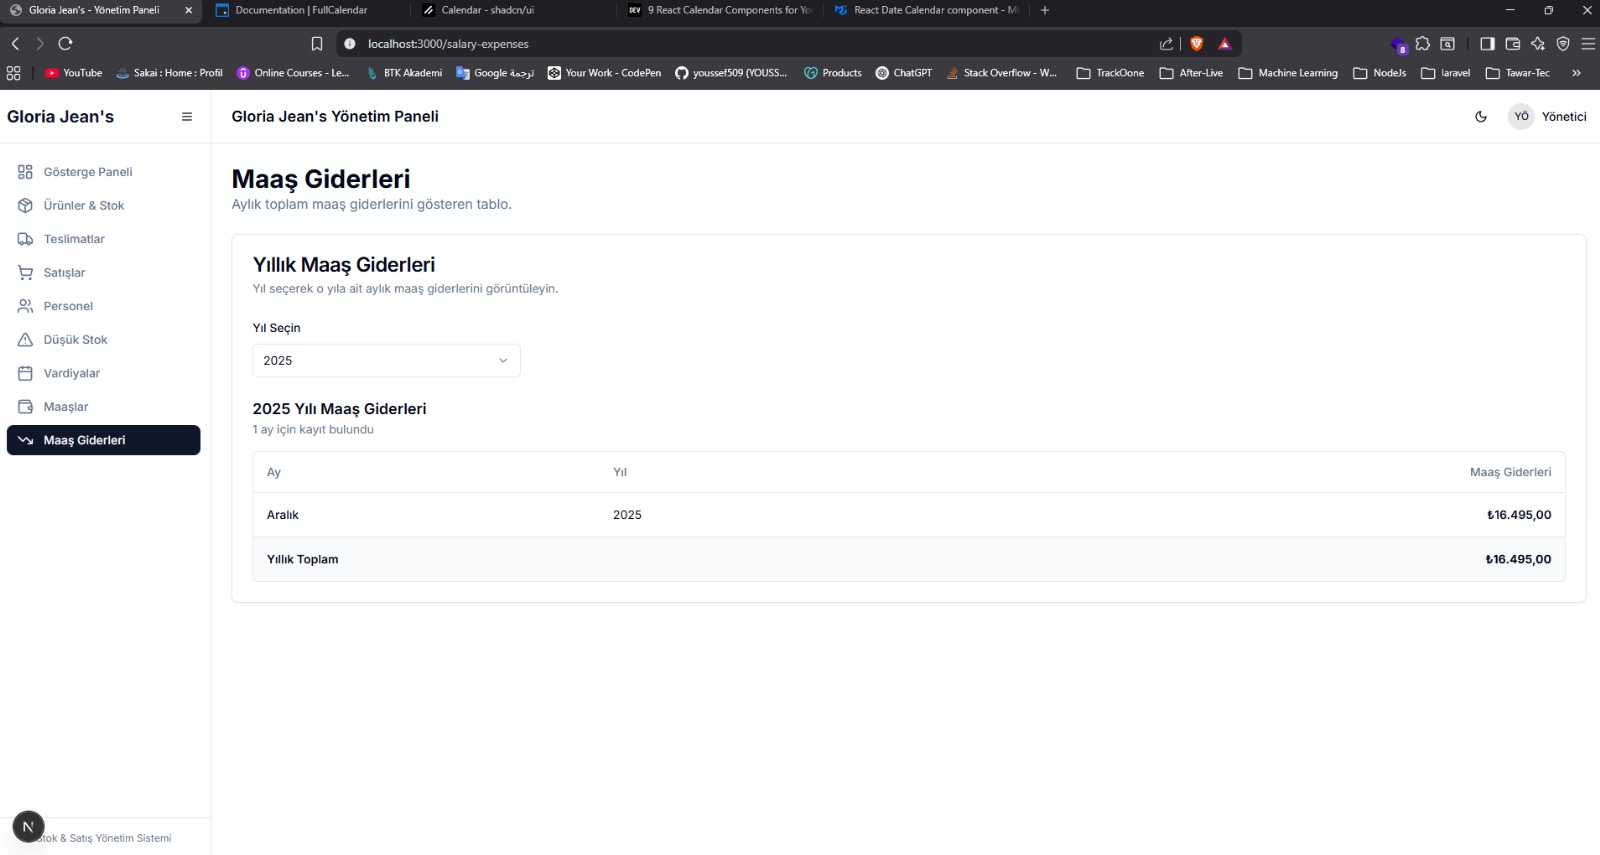
Task: Select the active Maaş Giderleri item
Action: point(104,440)
